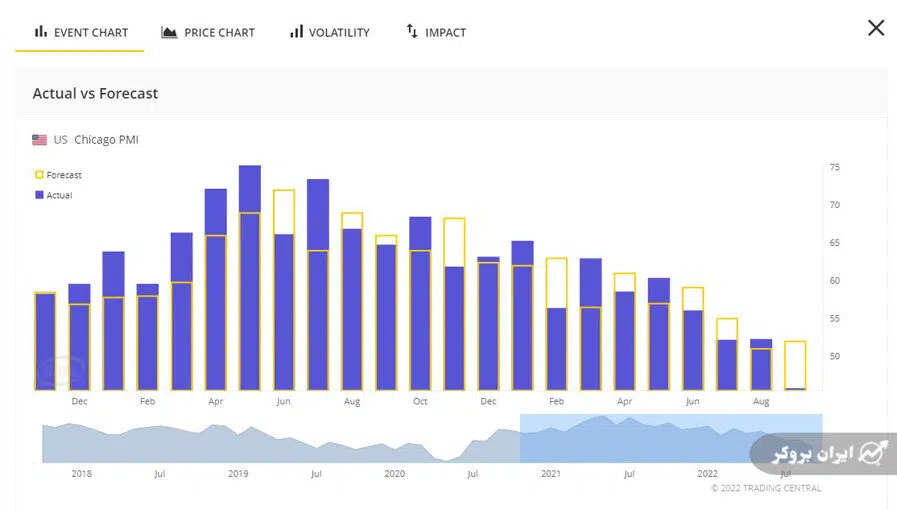Image resolution: width=897 pixels, height=510 pixels.
Task: Toggle the Actual legend series
Action: tap(54, 195)
